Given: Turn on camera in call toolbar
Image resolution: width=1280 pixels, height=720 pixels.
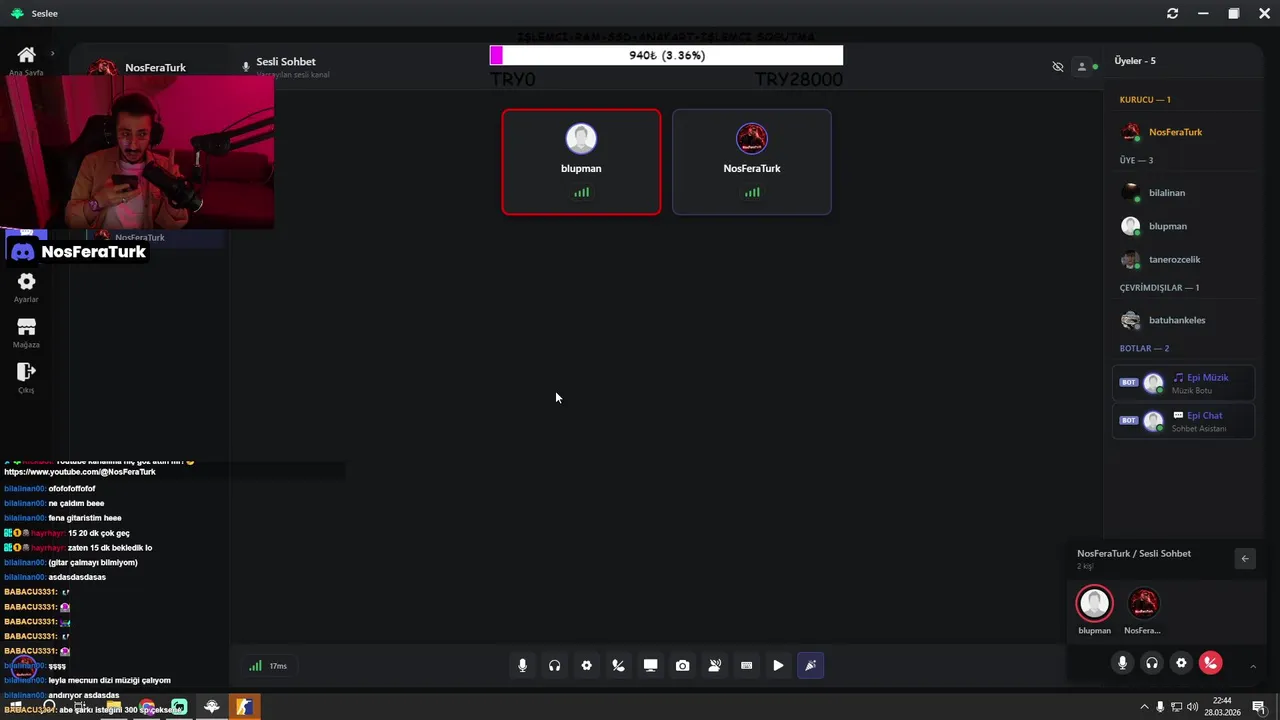Looking at the screenshot, I should coord(682,666).
